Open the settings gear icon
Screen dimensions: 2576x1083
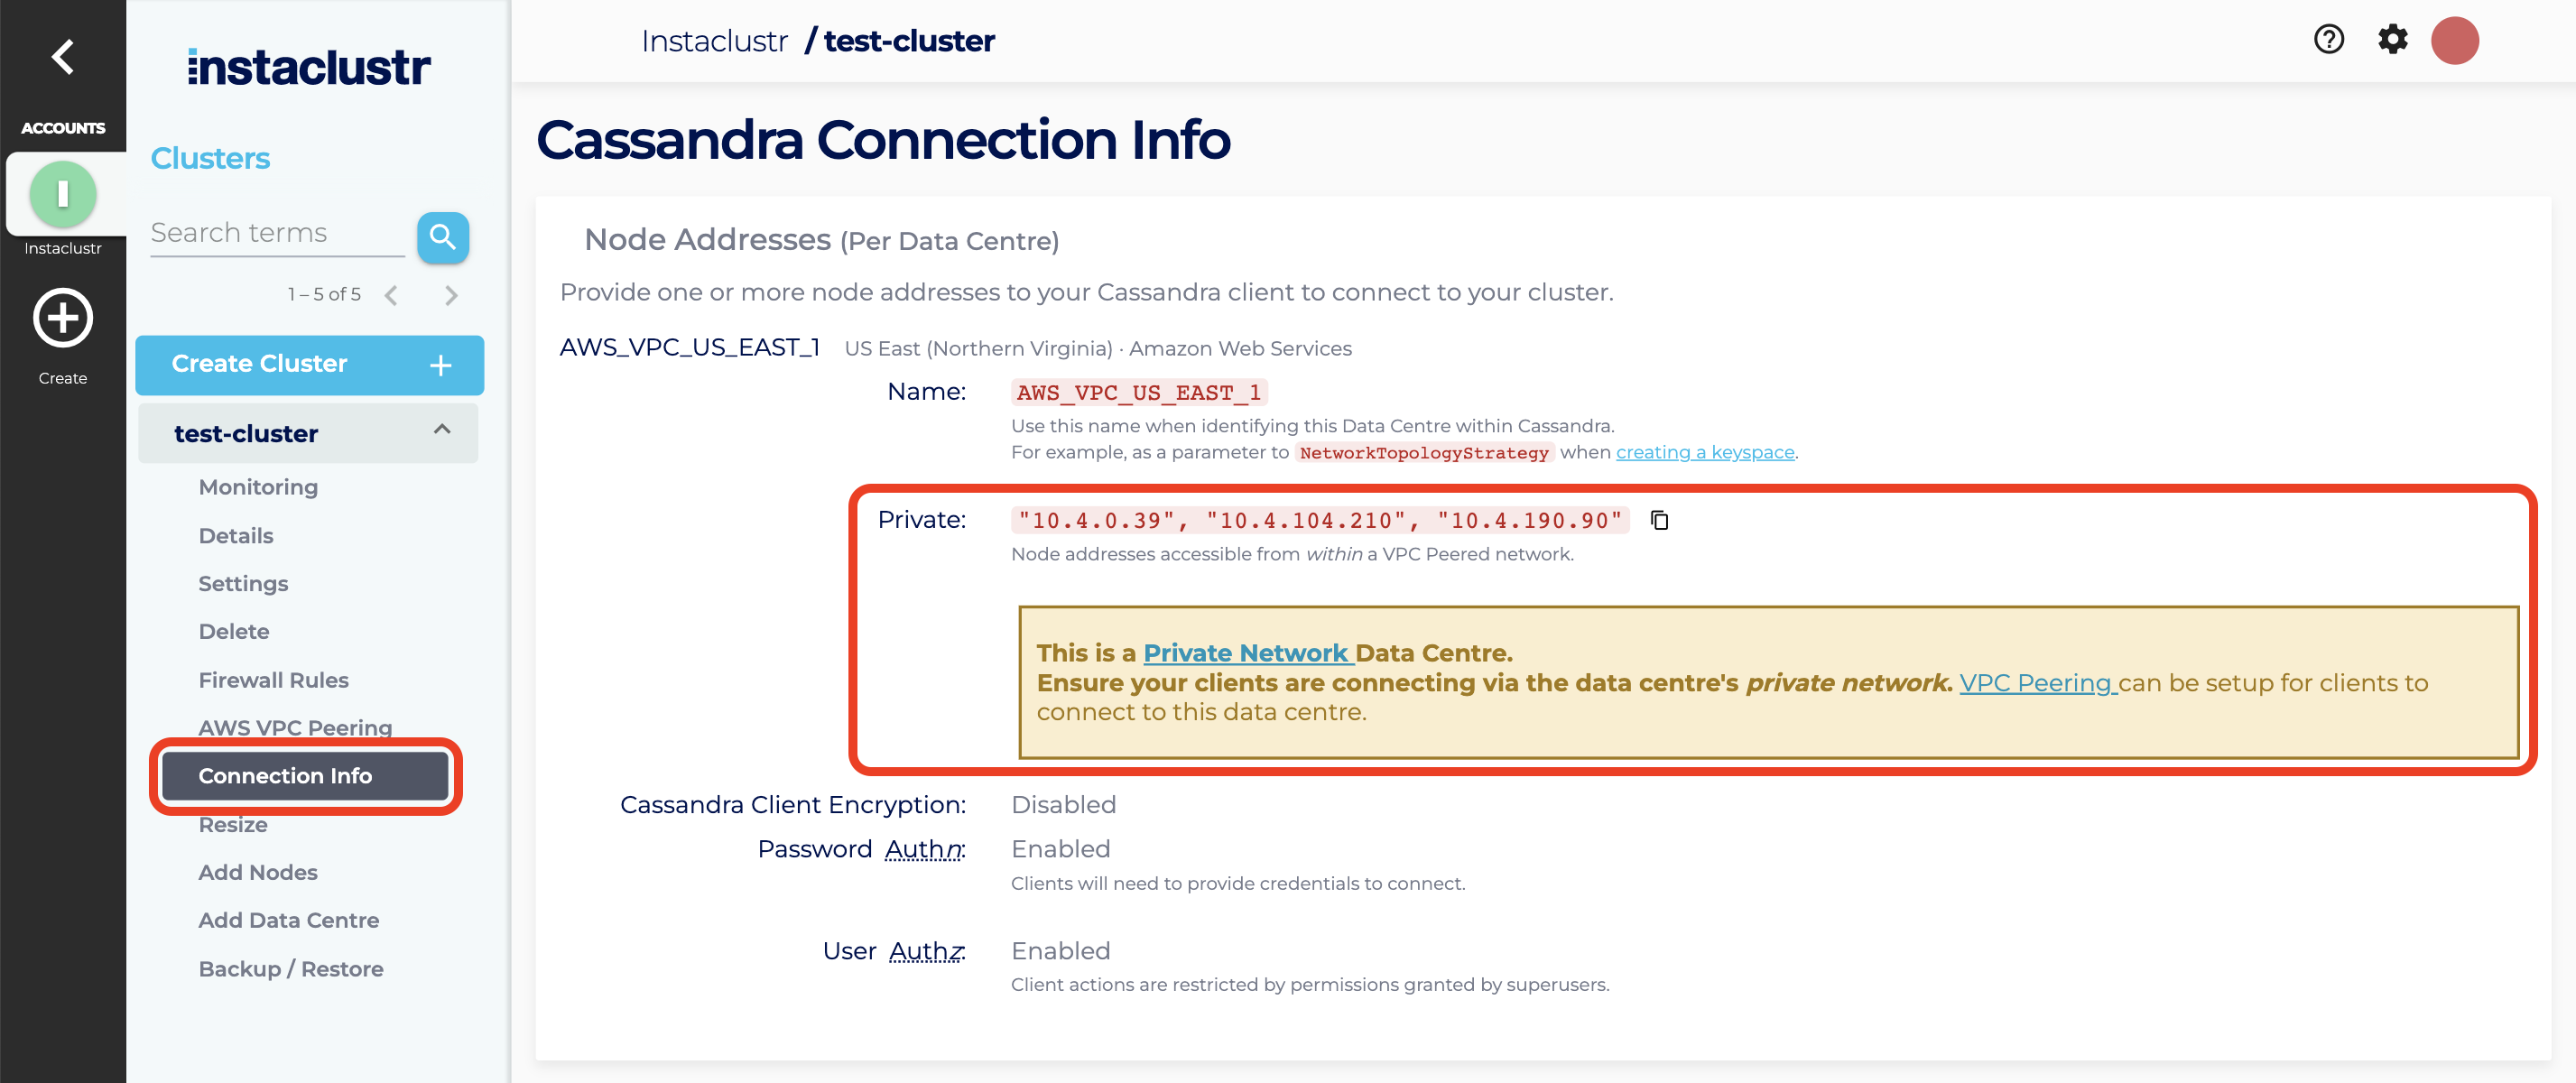coord(2394,40)
